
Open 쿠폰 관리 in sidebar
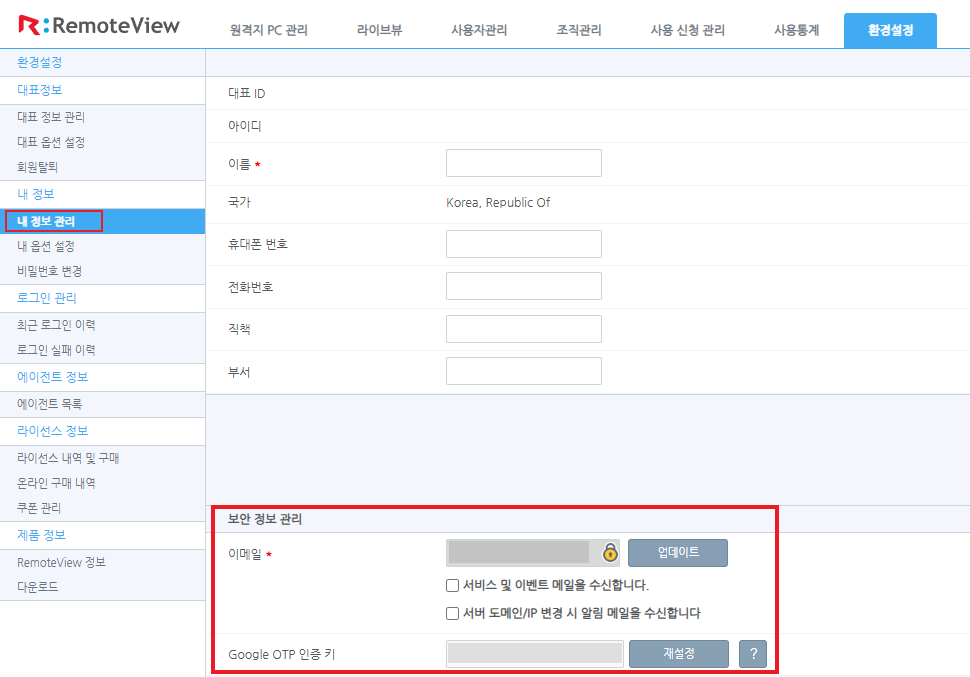(x=39, y=508)
